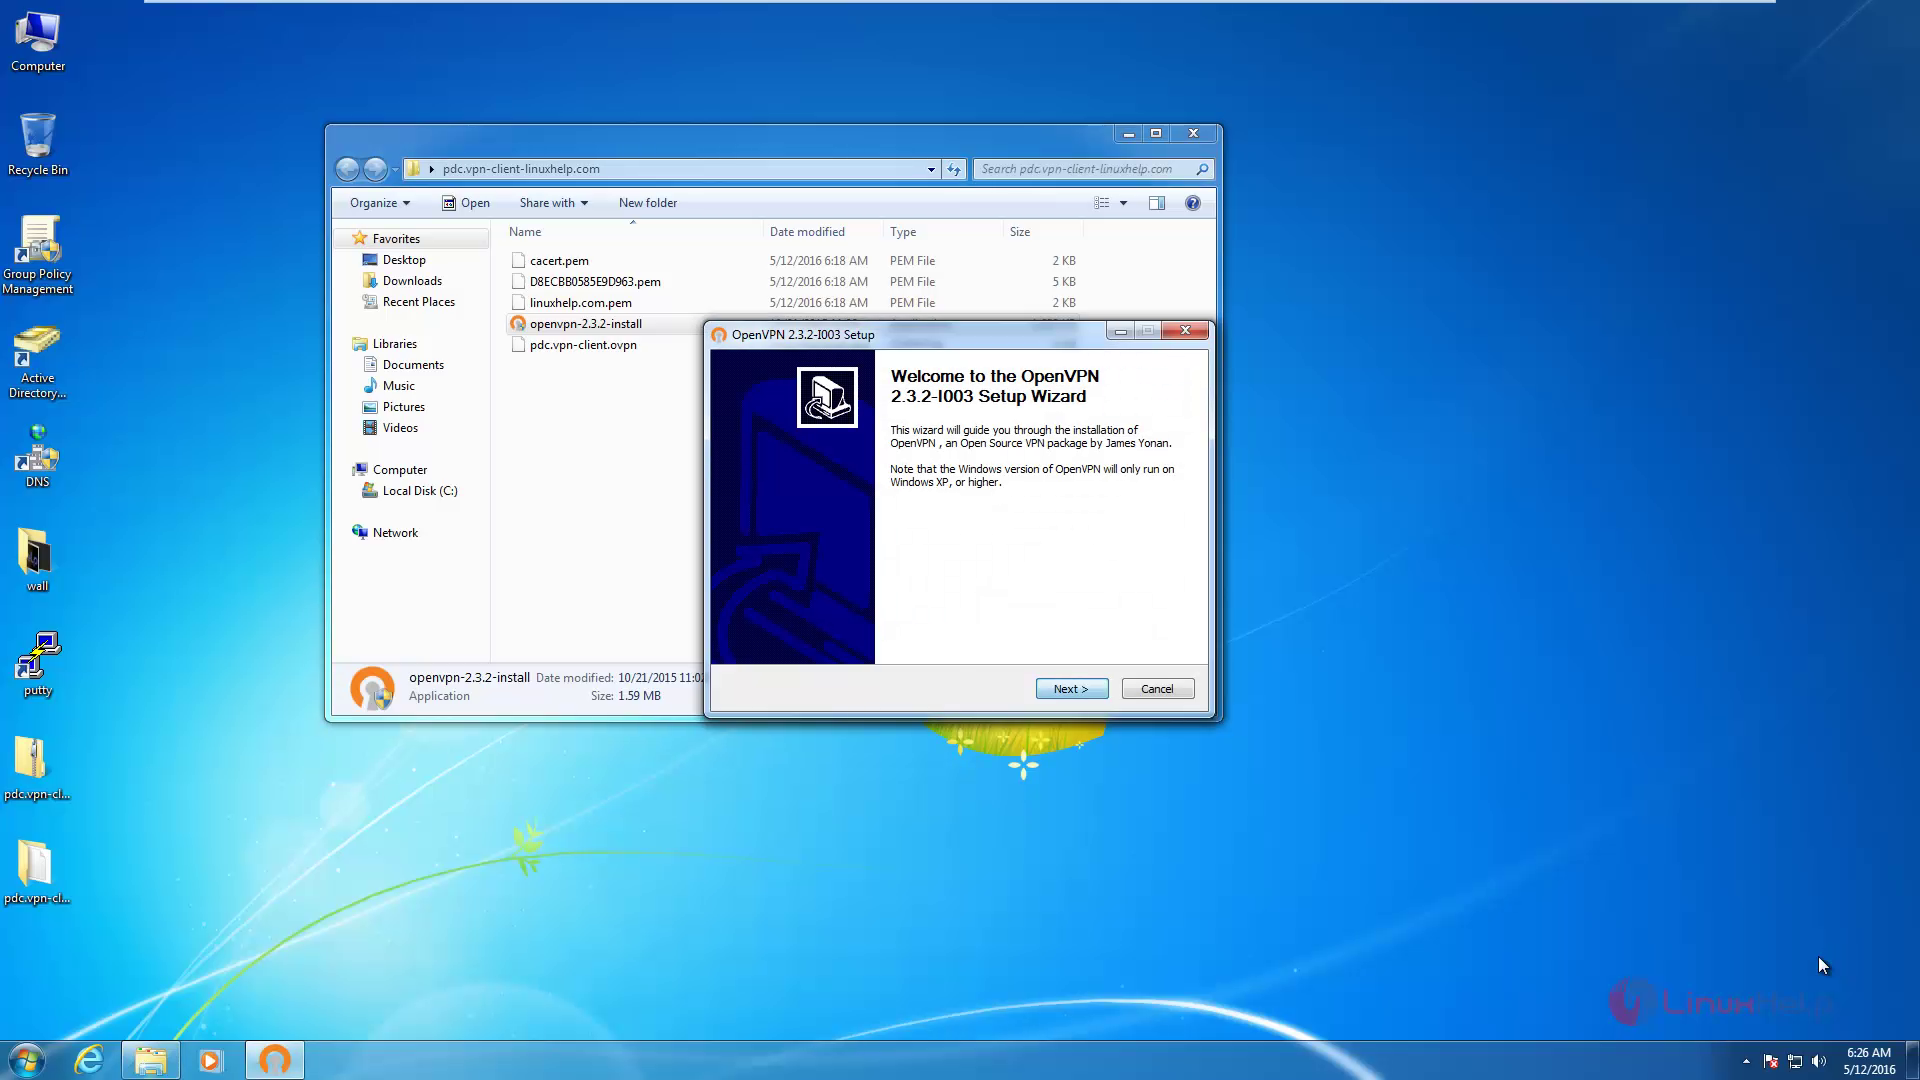
Task: Open the Share with dropdown menu
Action: [553, 203]
